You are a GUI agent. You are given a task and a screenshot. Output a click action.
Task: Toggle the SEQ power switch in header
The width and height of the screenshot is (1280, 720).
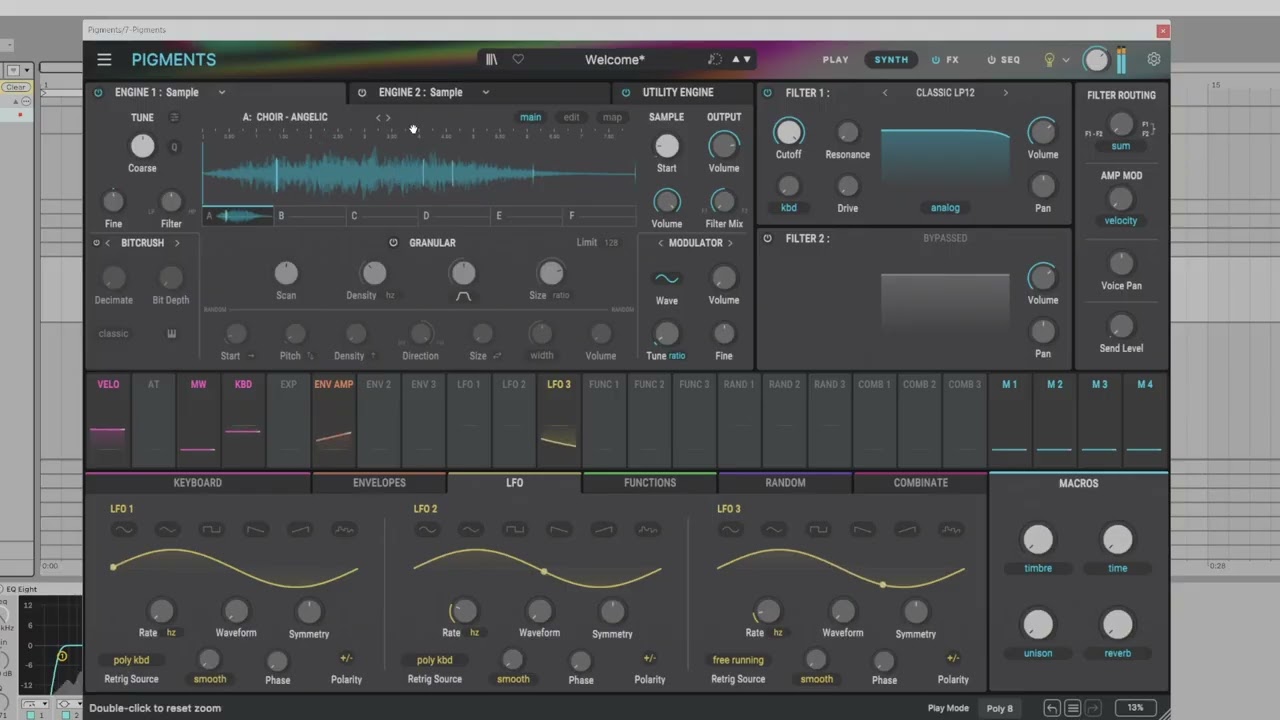pos(991,60)
